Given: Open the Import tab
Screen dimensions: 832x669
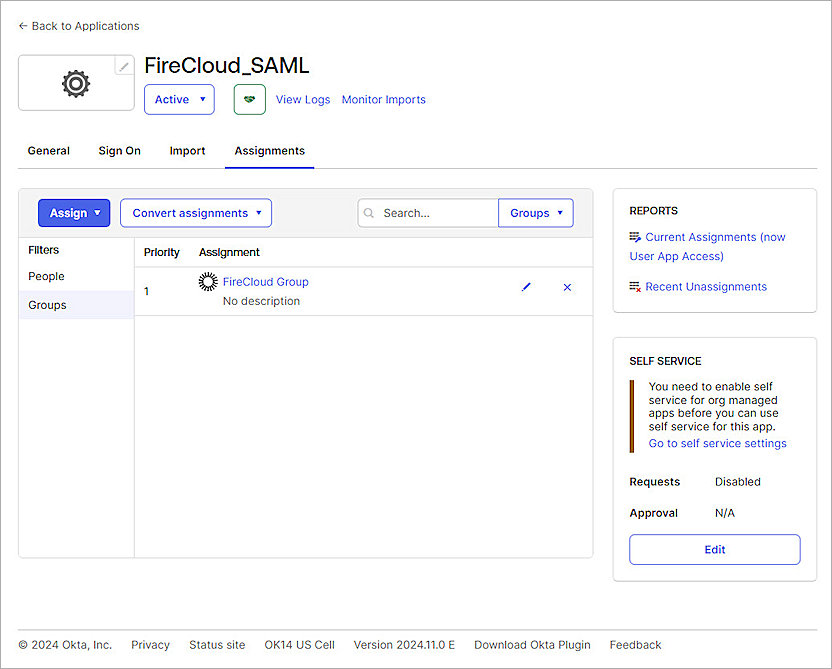Looking at the screenshot, I should click(x=187, y=150).
